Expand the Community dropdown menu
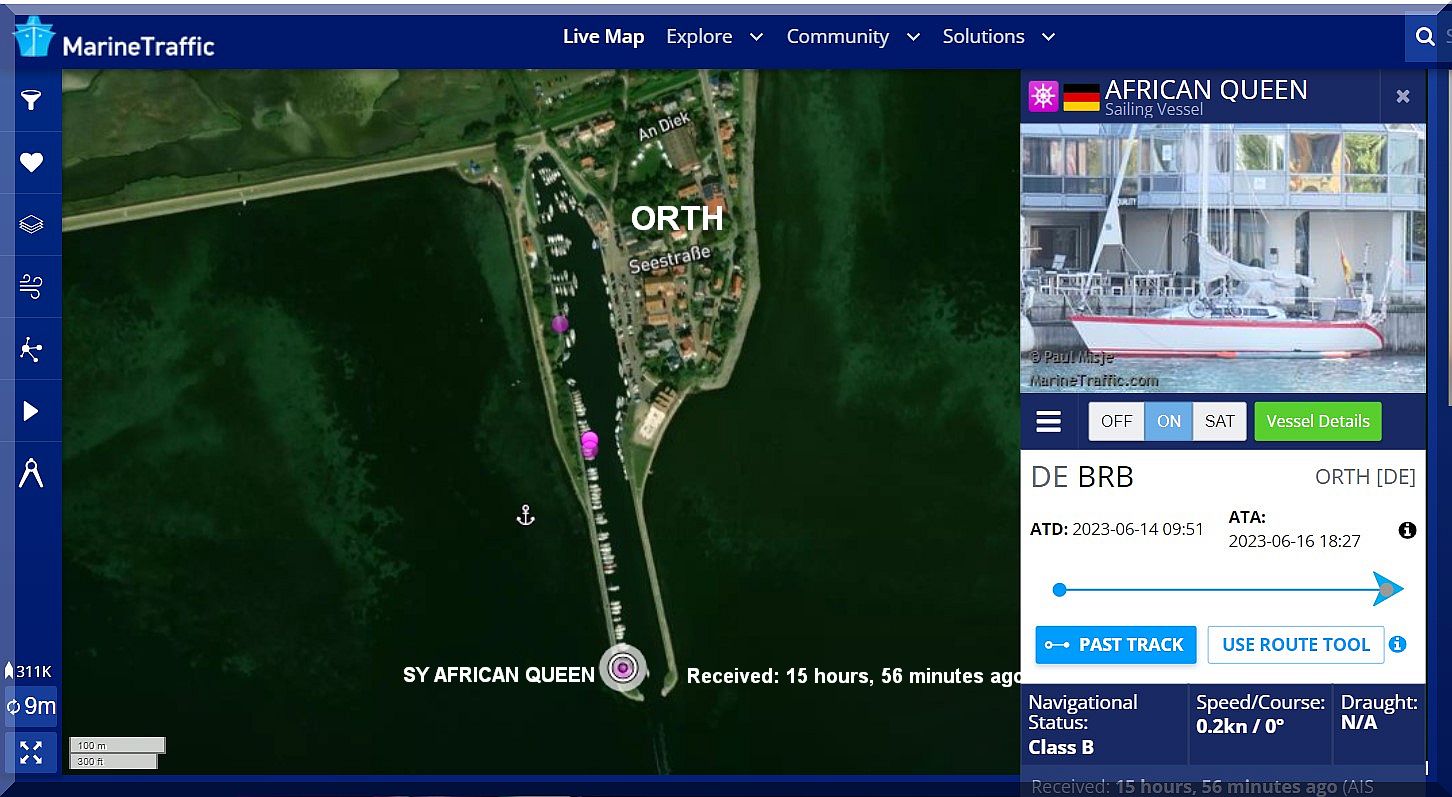This screenshot has width=1452, height=797. [852, 37]
